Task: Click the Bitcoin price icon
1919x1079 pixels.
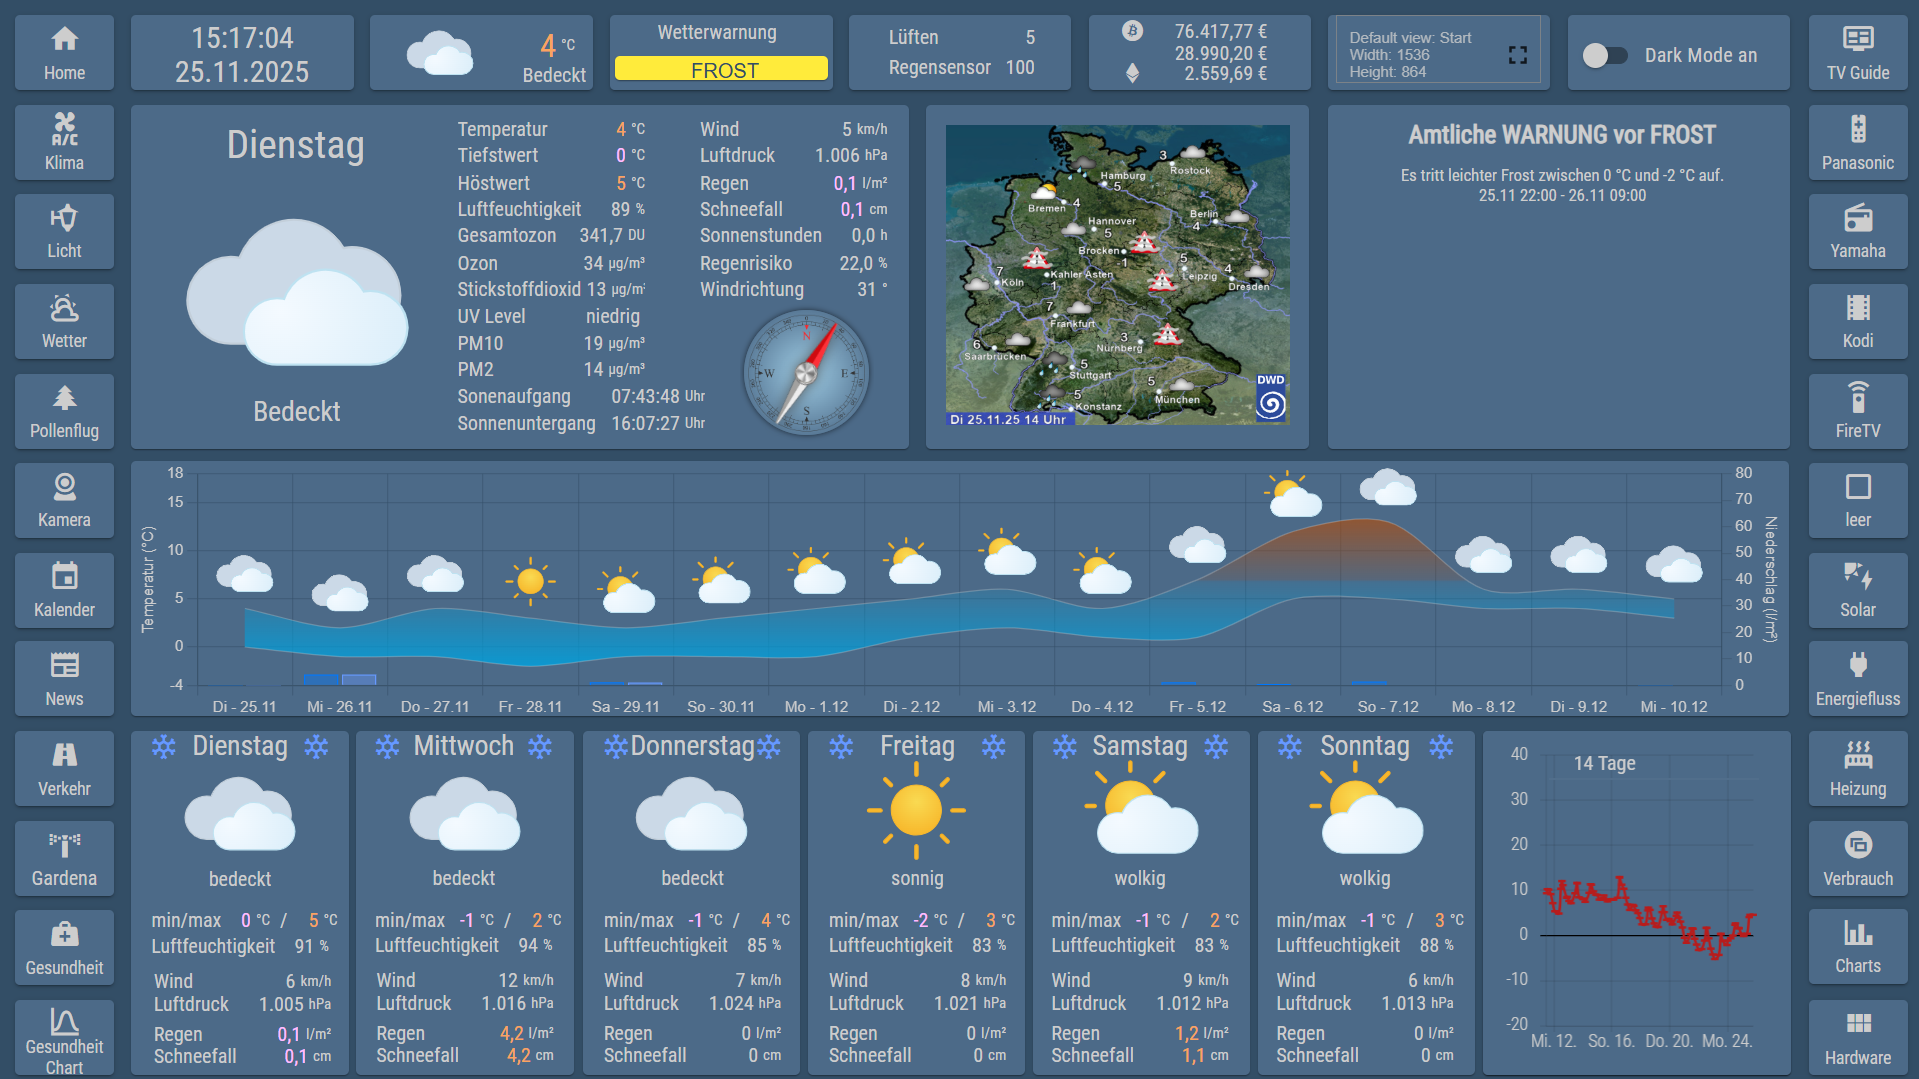Action: tap(1132, 31)
